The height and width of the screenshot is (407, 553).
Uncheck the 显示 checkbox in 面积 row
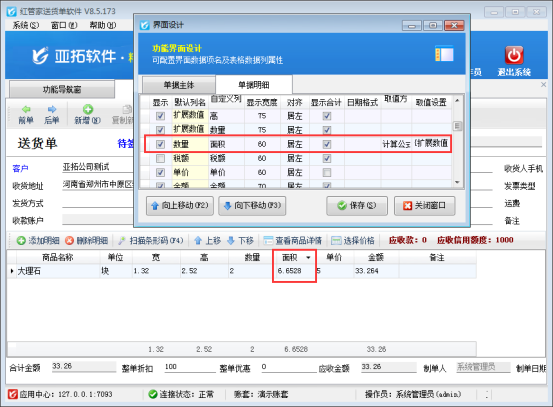click(x=160, y=144)
